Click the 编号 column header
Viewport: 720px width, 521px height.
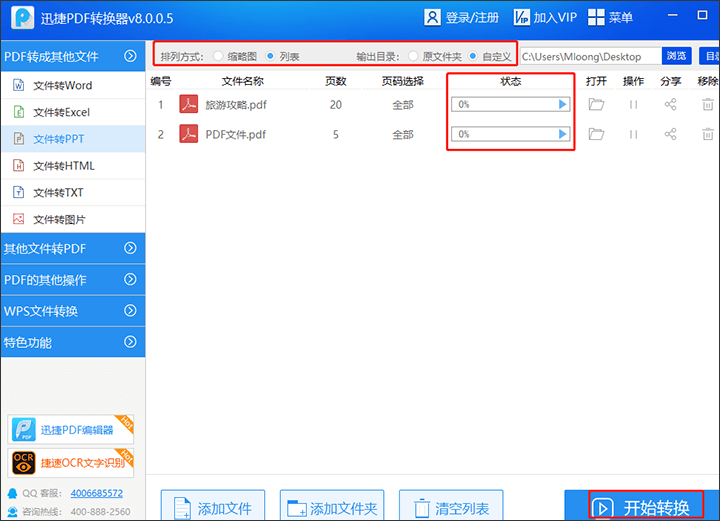coord(161,81)
